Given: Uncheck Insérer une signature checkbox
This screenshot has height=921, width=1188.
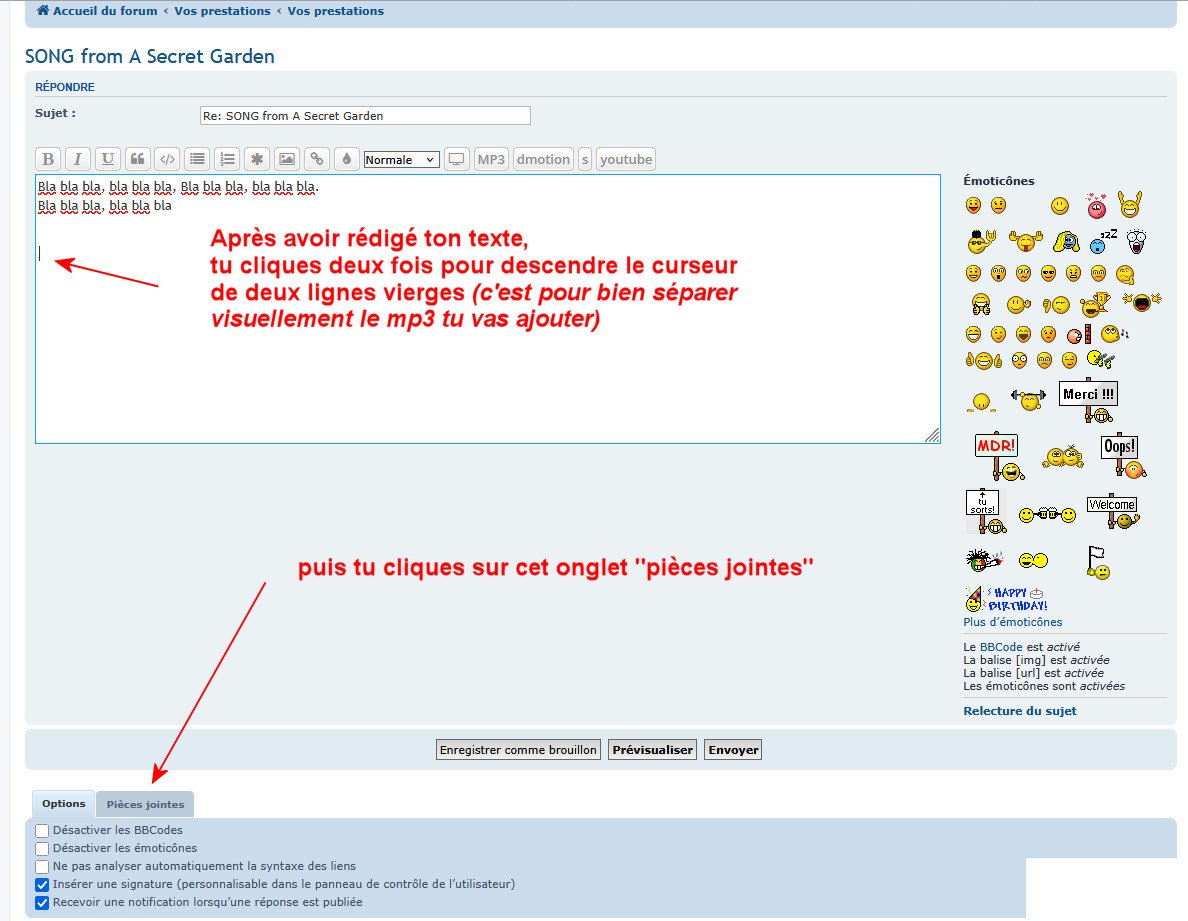Looking at the screenshot, I should (42, 884).
